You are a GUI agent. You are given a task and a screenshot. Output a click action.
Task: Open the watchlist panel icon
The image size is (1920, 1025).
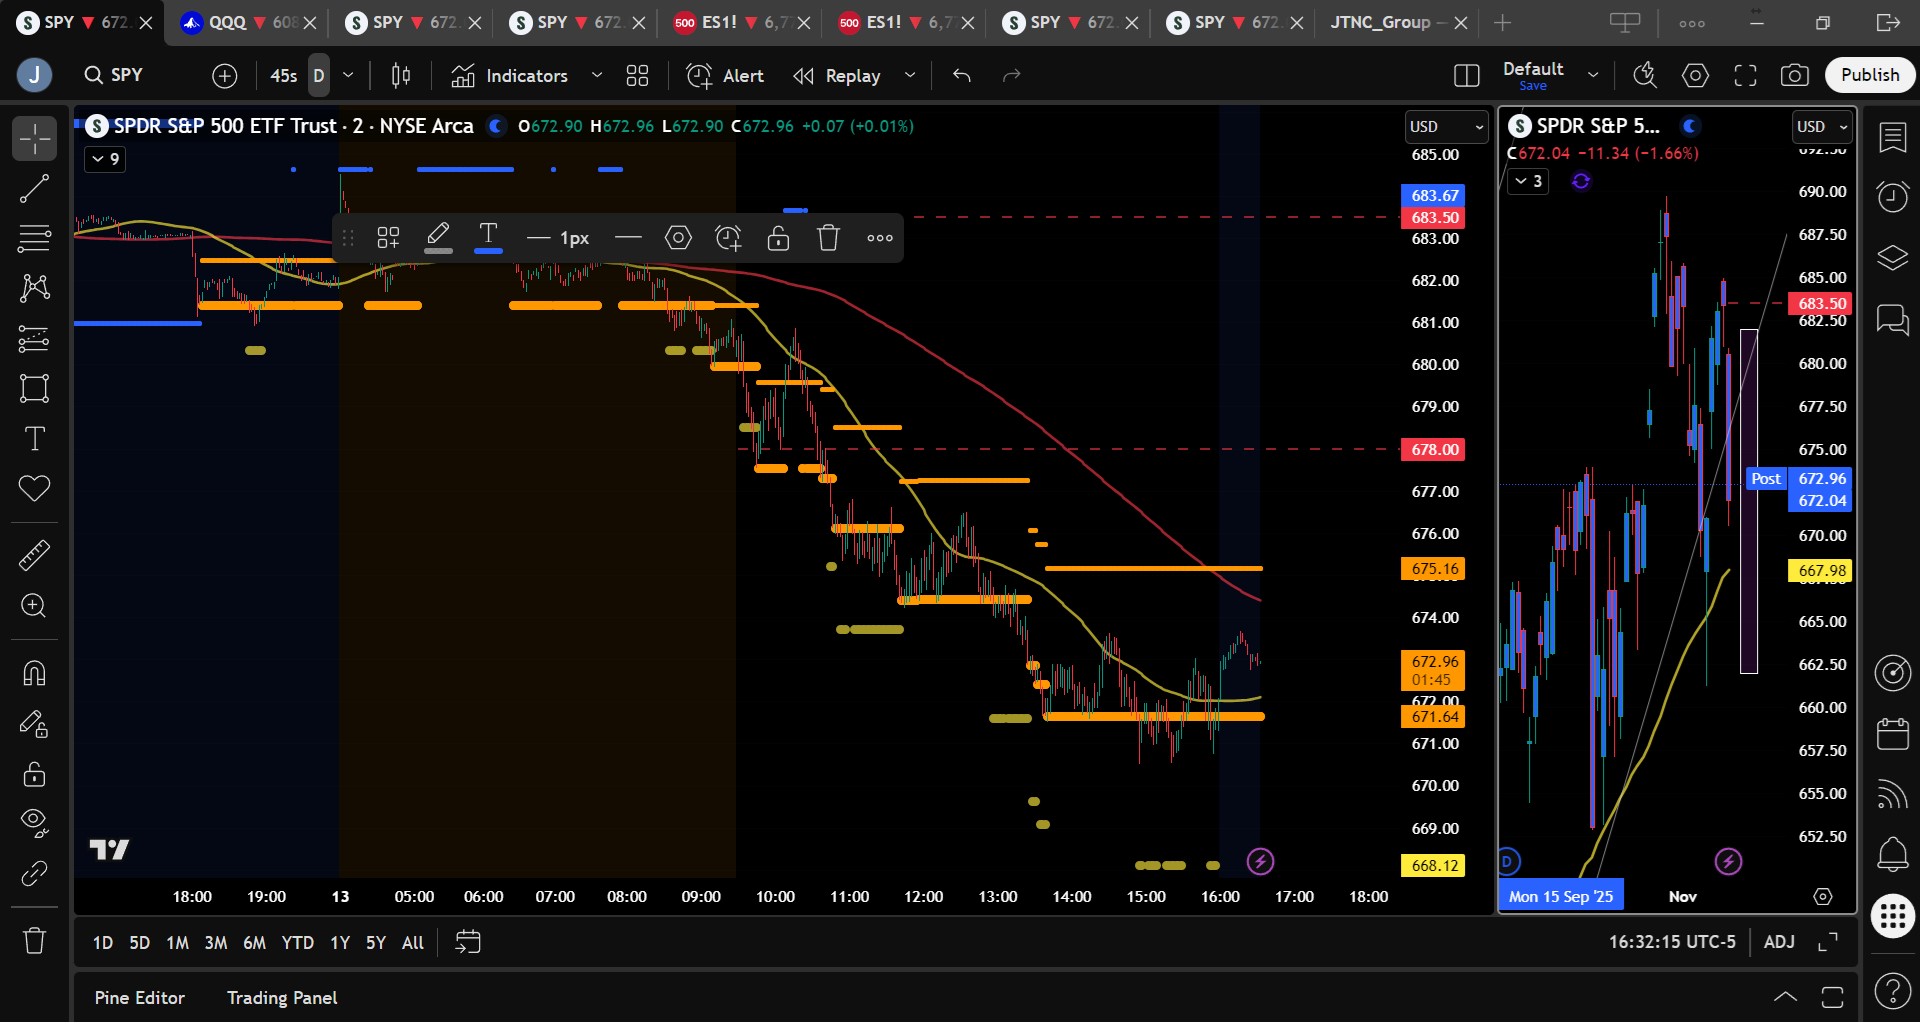[x=1892, y=138]
